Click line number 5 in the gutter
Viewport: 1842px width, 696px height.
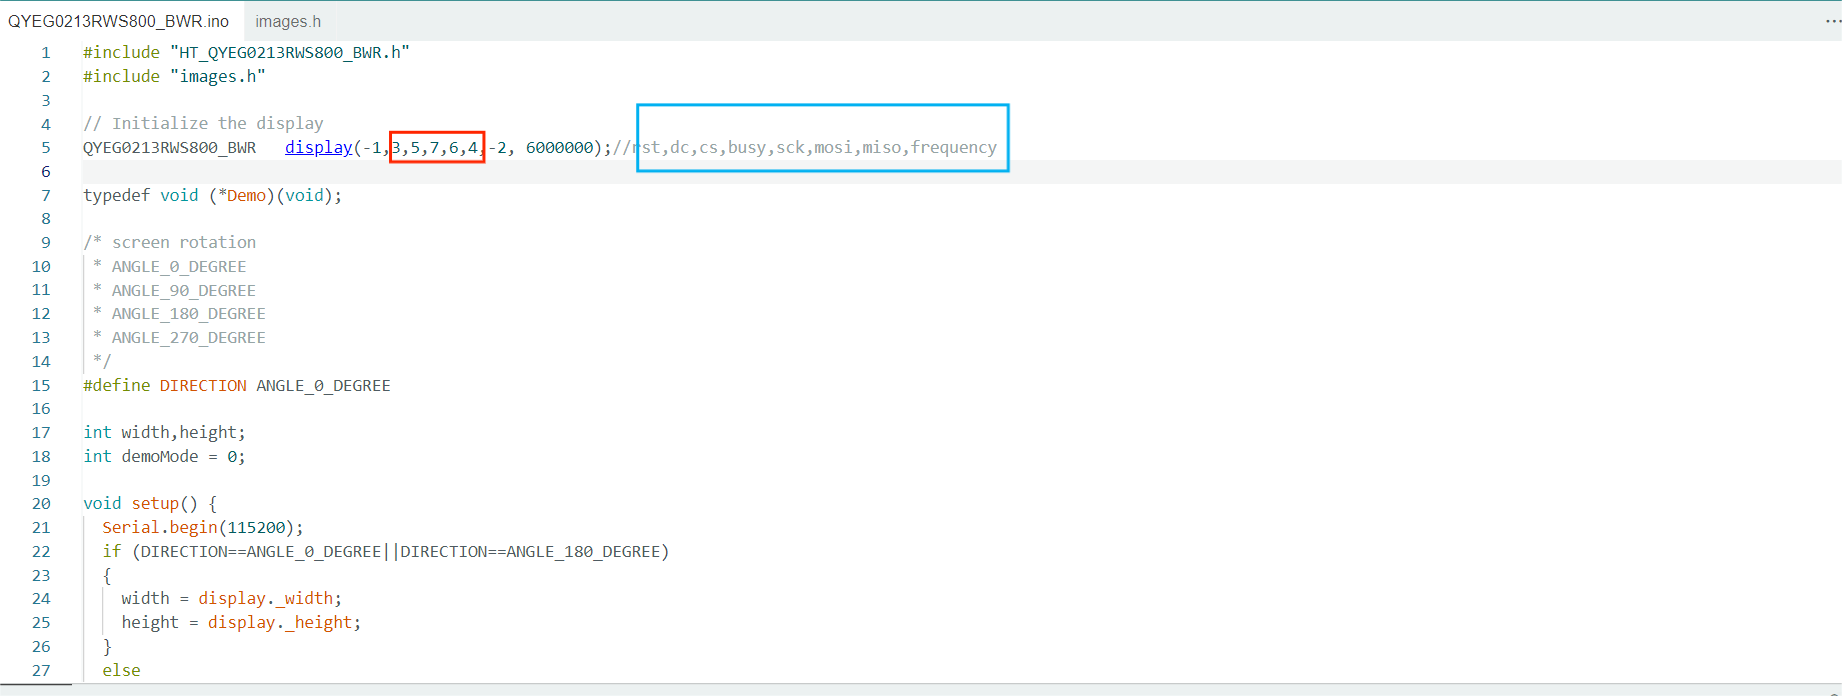(x=45, y=147)
